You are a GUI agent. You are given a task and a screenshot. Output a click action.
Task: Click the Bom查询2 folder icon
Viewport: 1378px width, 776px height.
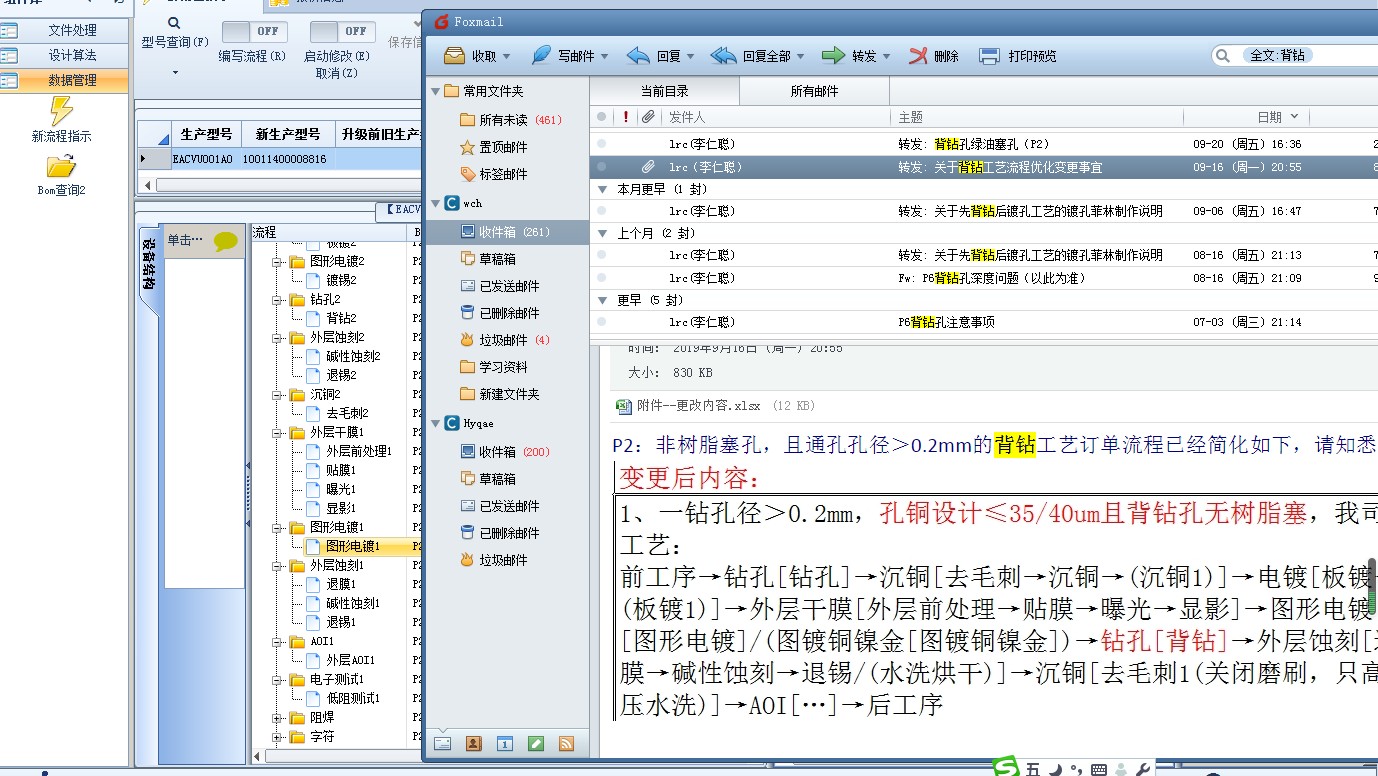[62, 166]
